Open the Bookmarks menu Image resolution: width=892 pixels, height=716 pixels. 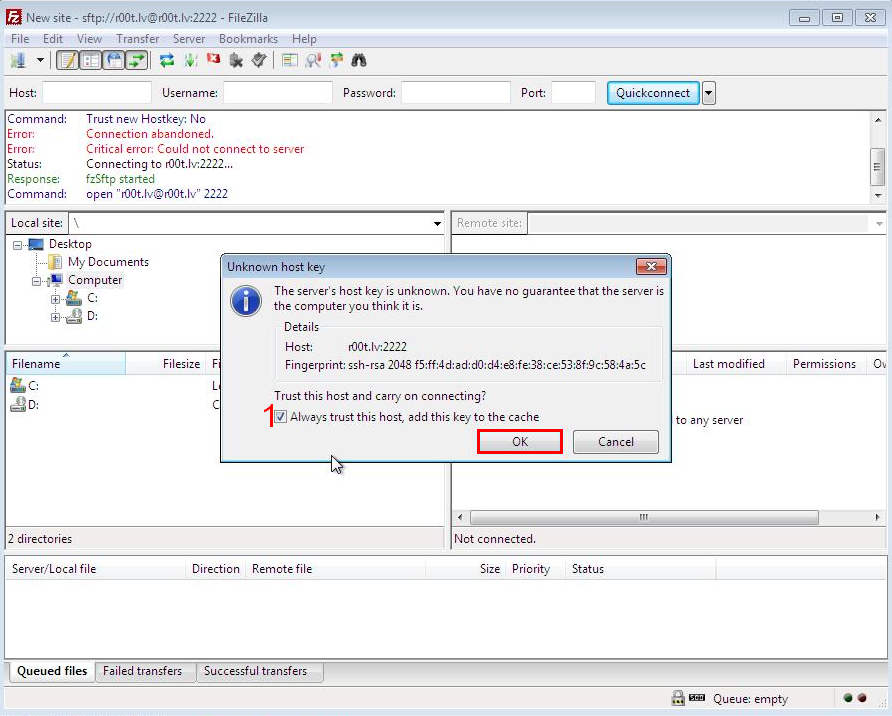tap(248, 39)
